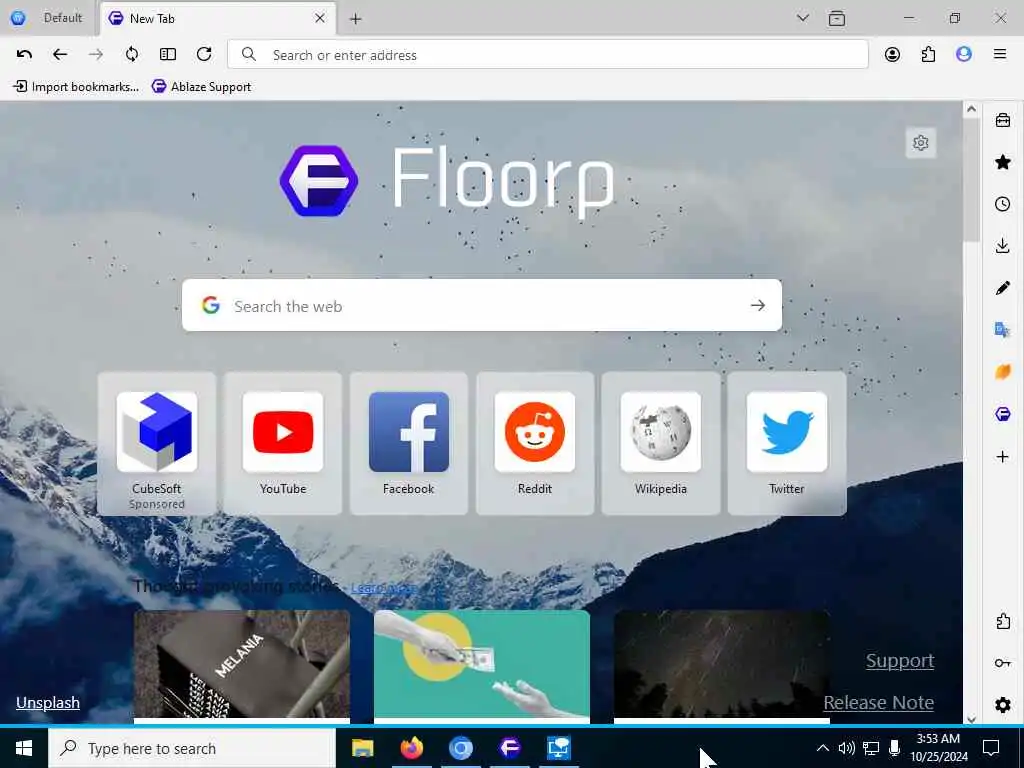Open the hamburger application menu
Screen dimensions: 1024x768
pyautogui.click(x=1000, y=54)
